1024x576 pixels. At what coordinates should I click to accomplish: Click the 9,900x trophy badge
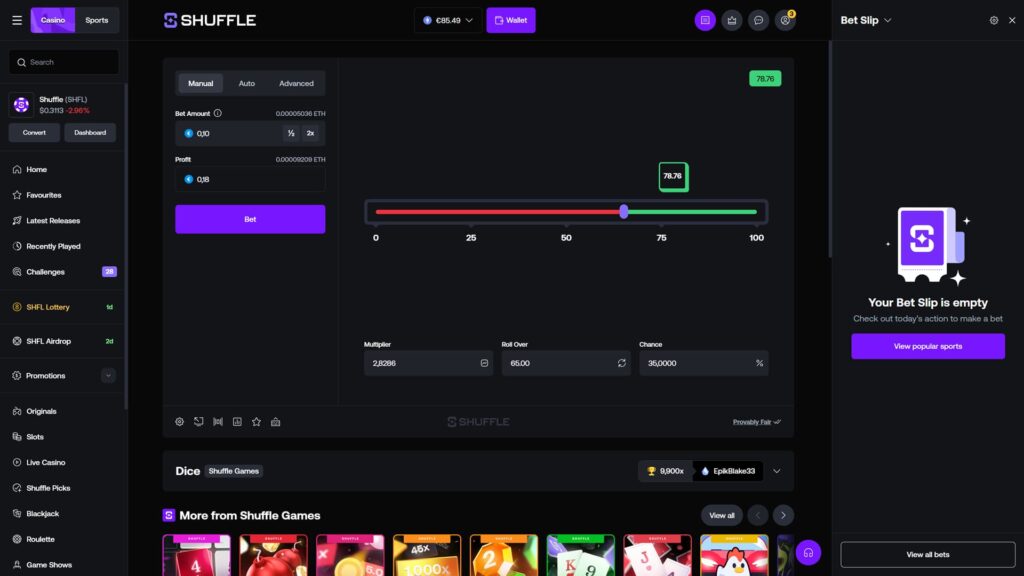665,471
